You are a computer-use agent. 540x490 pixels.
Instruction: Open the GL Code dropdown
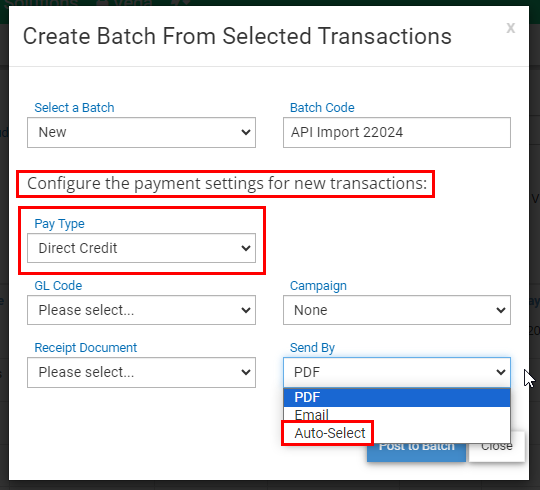pyautogui.click(x=141, y=310)
